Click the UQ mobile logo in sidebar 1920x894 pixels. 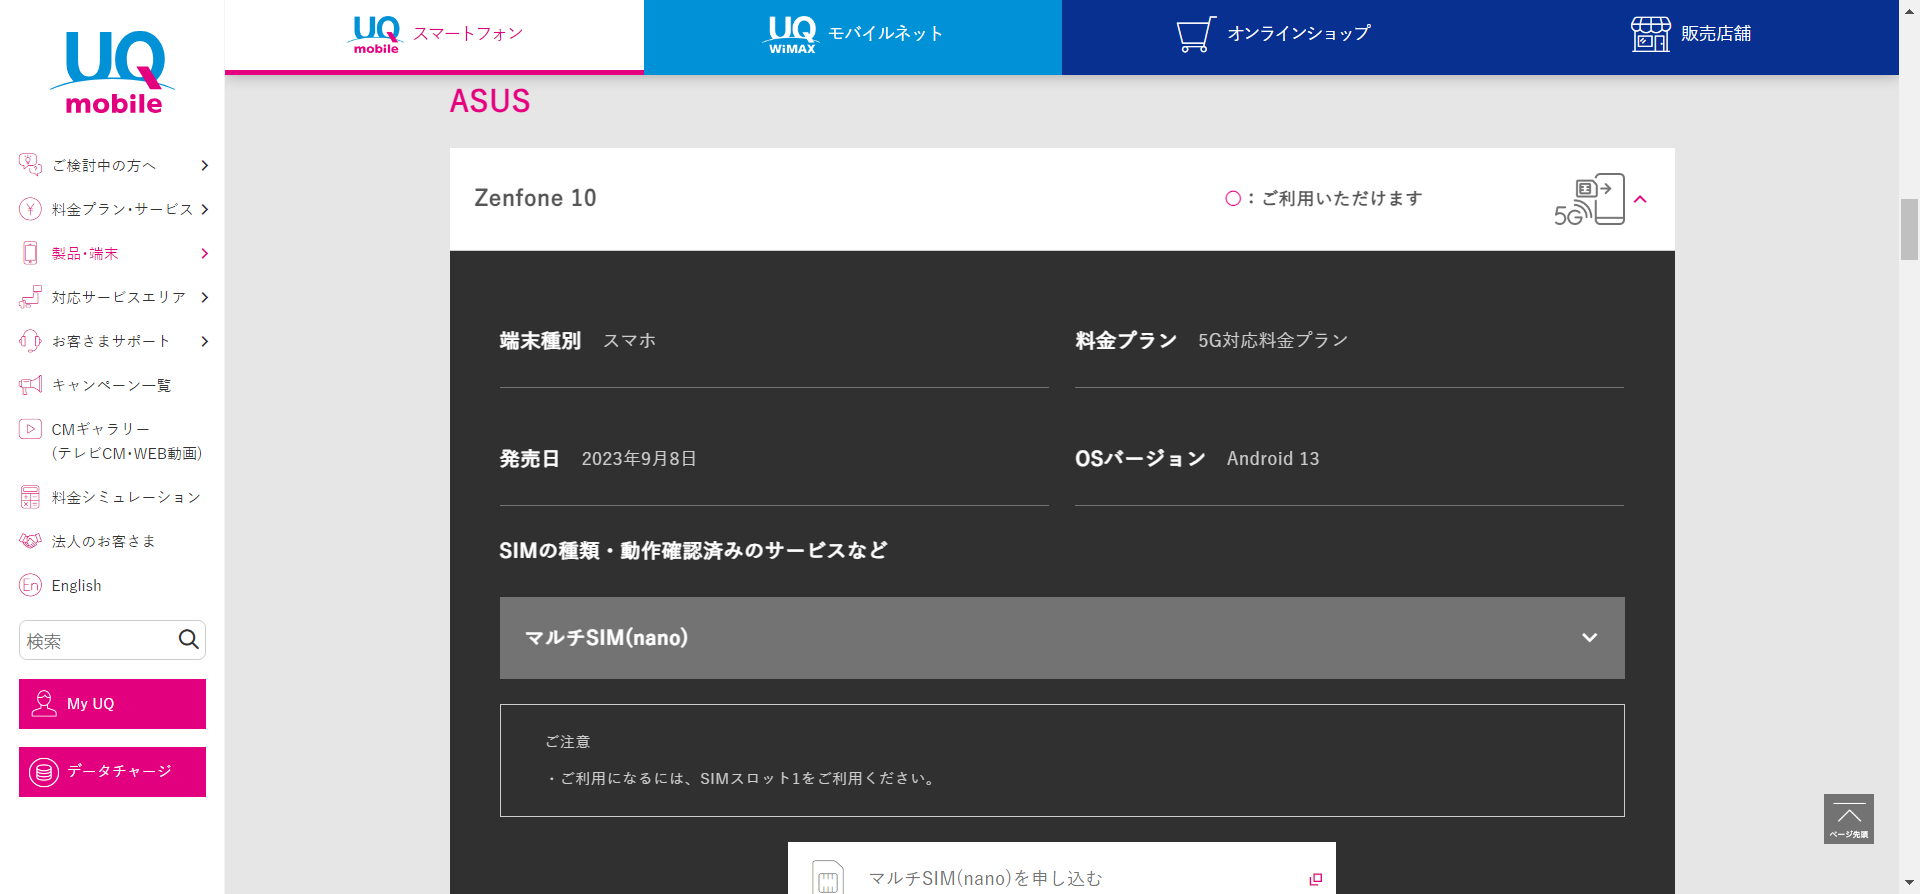tap(113, 72)
